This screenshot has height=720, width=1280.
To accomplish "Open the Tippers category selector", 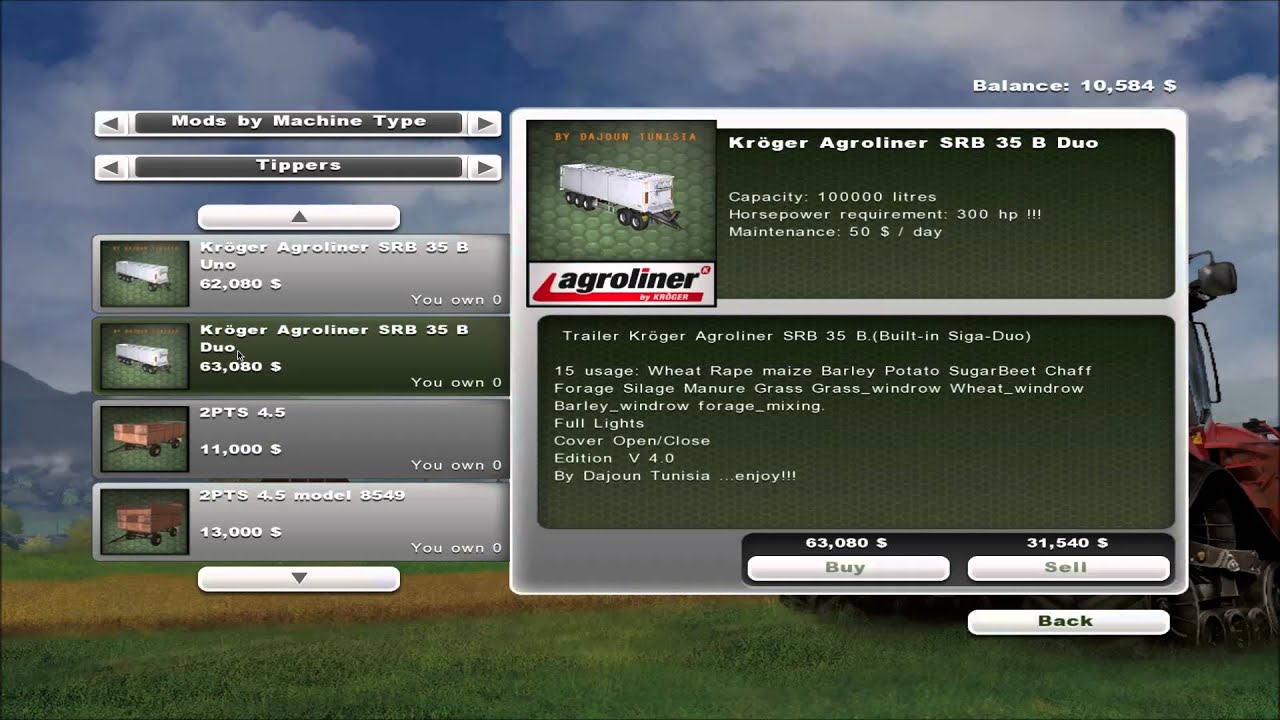I will click(x=298, y=166).
